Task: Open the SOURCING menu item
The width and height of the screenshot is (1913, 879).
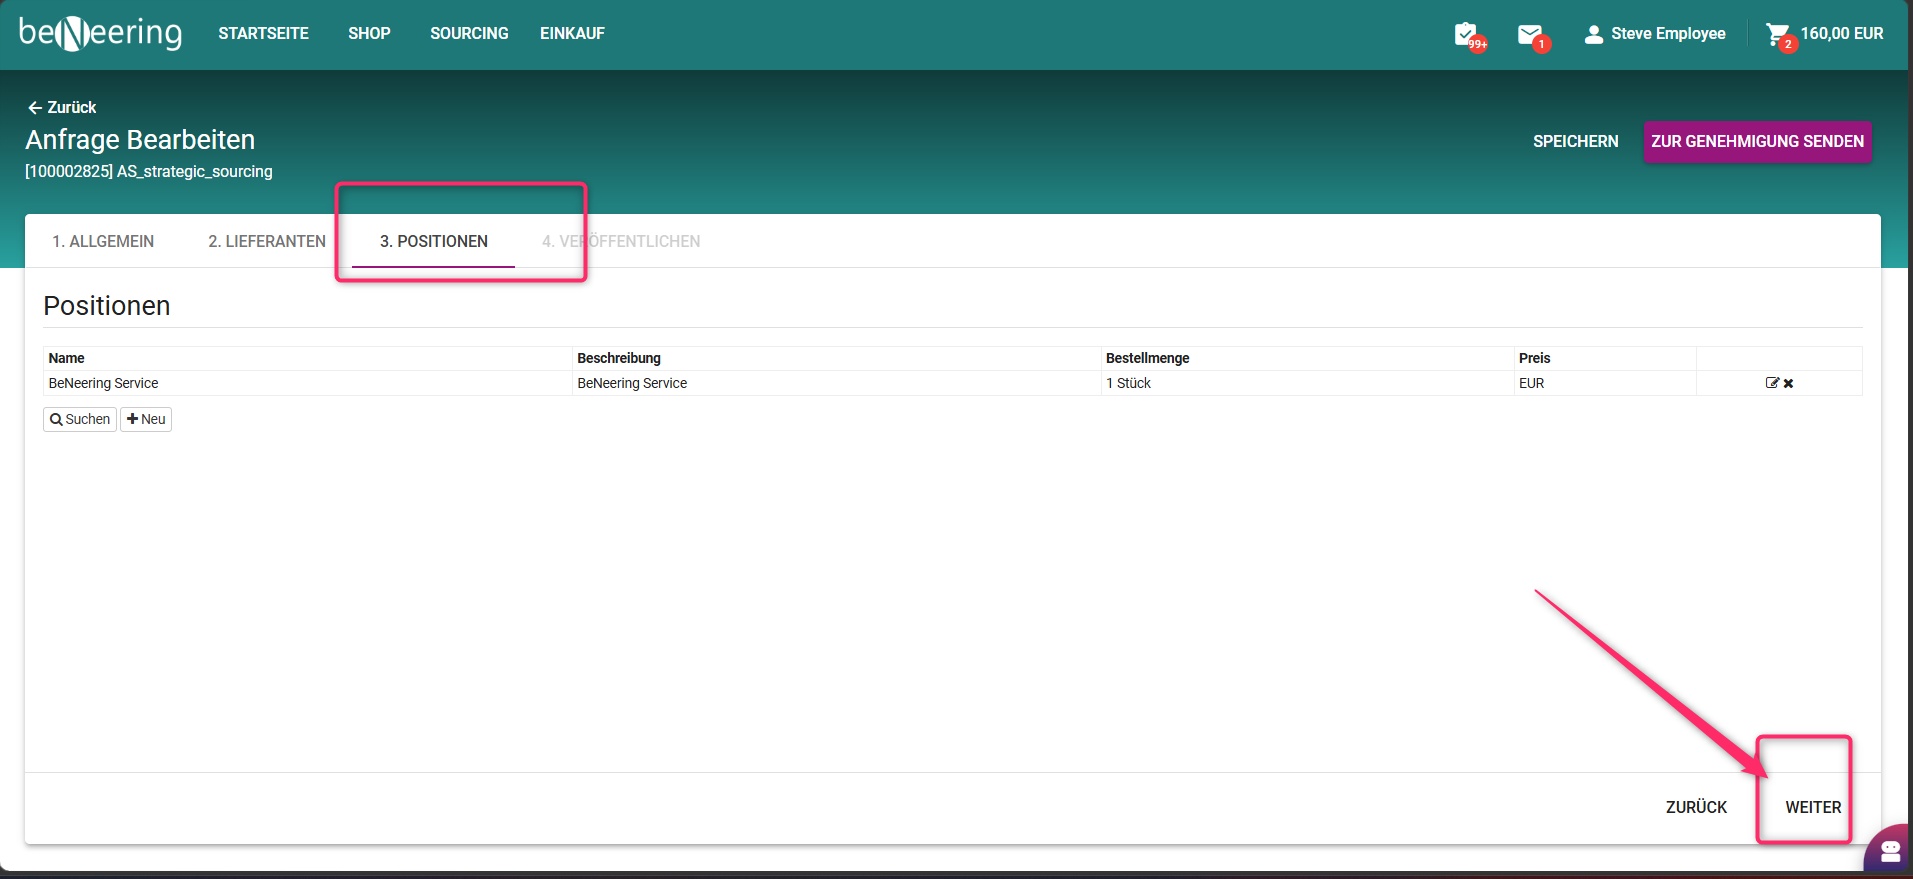Action: click(x=469, y=33)
